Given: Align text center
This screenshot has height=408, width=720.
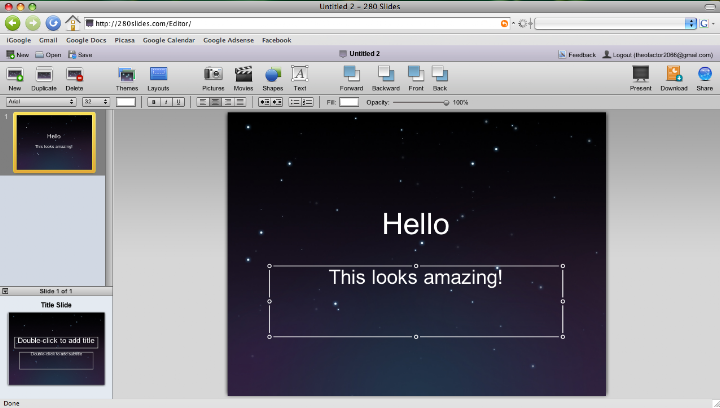Looking at the screenshot, I should [x=215, y=102].
